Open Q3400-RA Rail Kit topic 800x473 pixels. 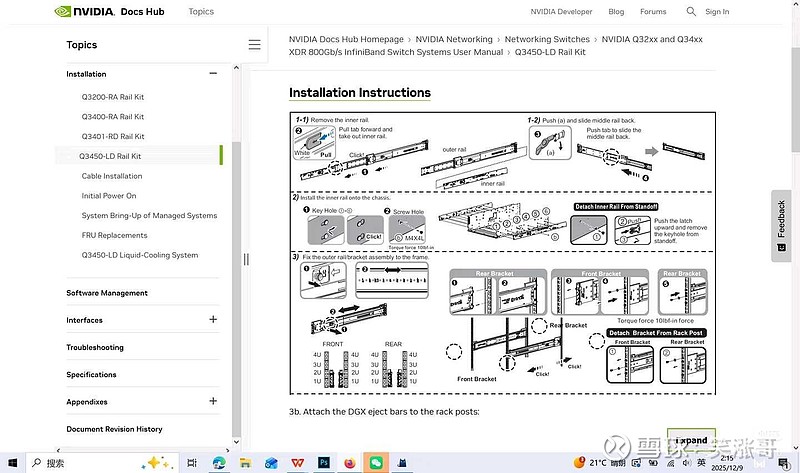point(113,117)
